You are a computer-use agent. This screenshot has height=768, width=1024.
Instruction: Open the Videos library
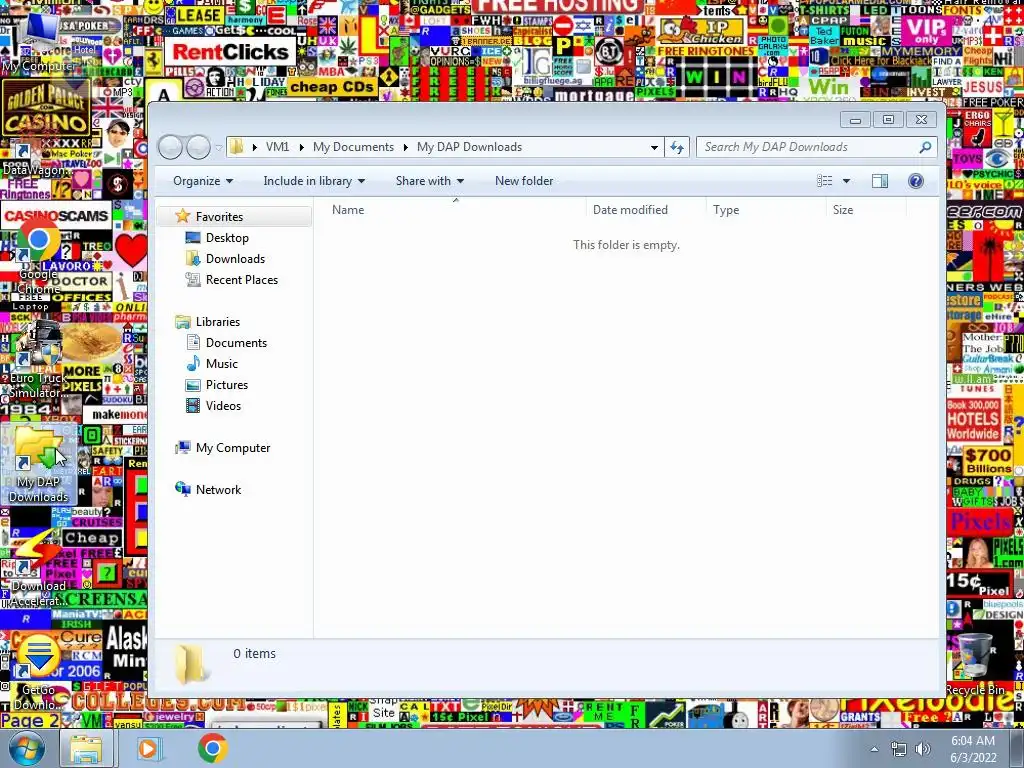(223, 406)
